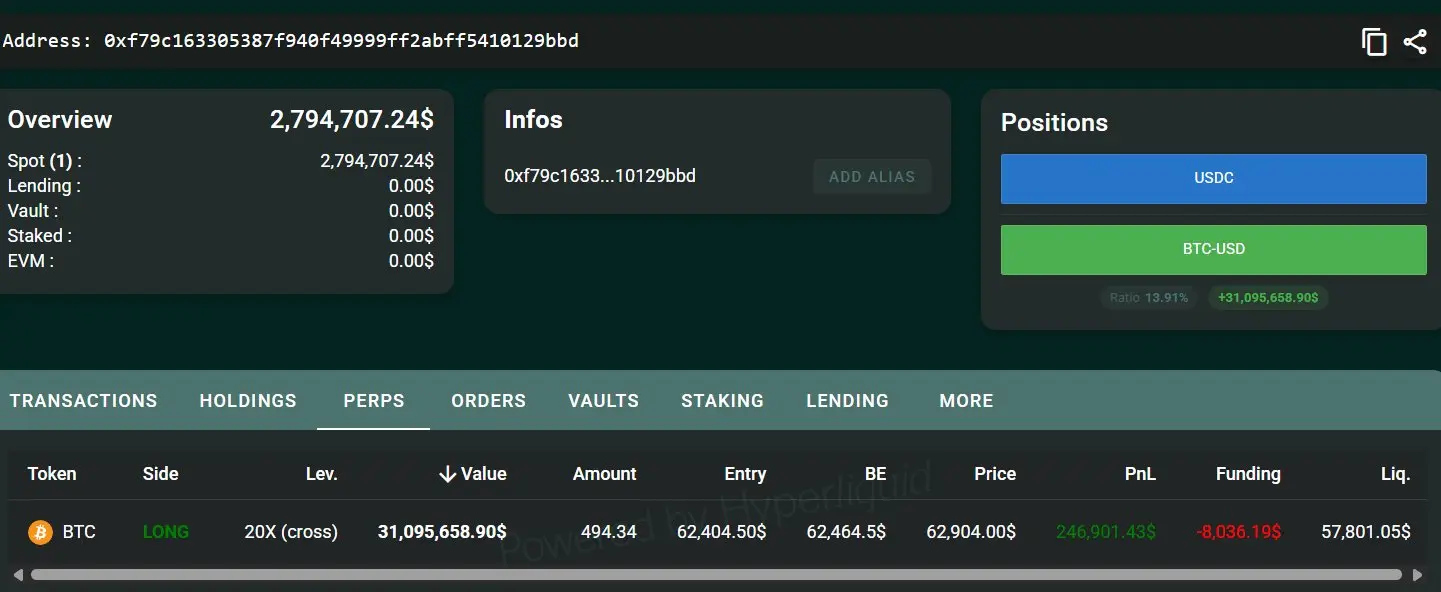Click the left scrollbar arrow
This screenshot has height=592, width=1441.
17,575
